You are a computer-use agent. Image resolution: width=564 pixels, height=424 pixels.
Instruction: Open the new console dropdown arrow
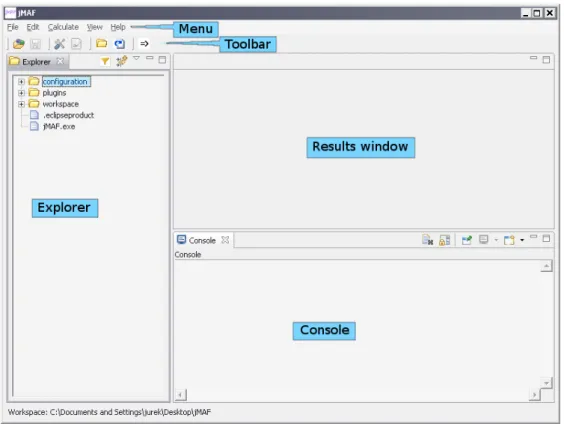(x=522, y=240)
